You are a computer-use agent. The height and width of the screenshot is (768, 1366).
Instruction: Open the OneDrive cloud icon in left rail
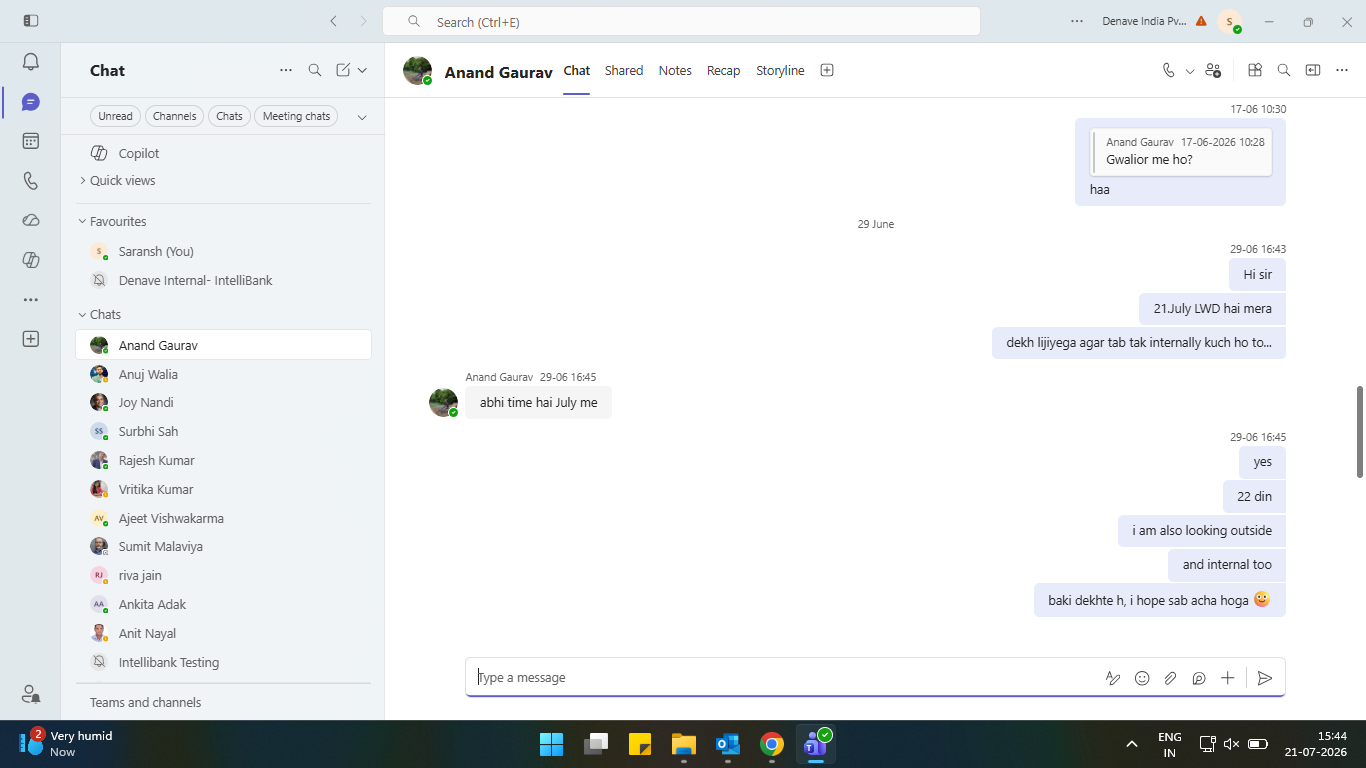click(30, 220)
